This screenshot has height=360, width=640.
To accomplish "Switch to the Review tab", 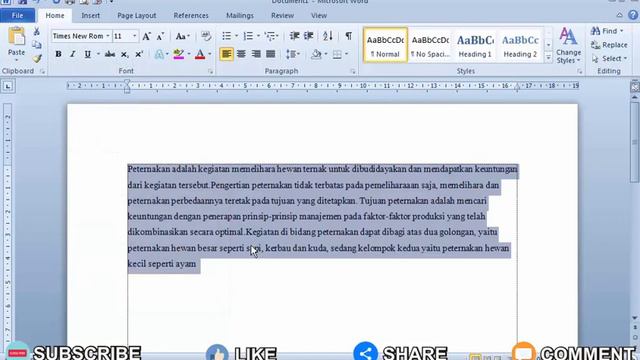I will (x=282, y=16).
